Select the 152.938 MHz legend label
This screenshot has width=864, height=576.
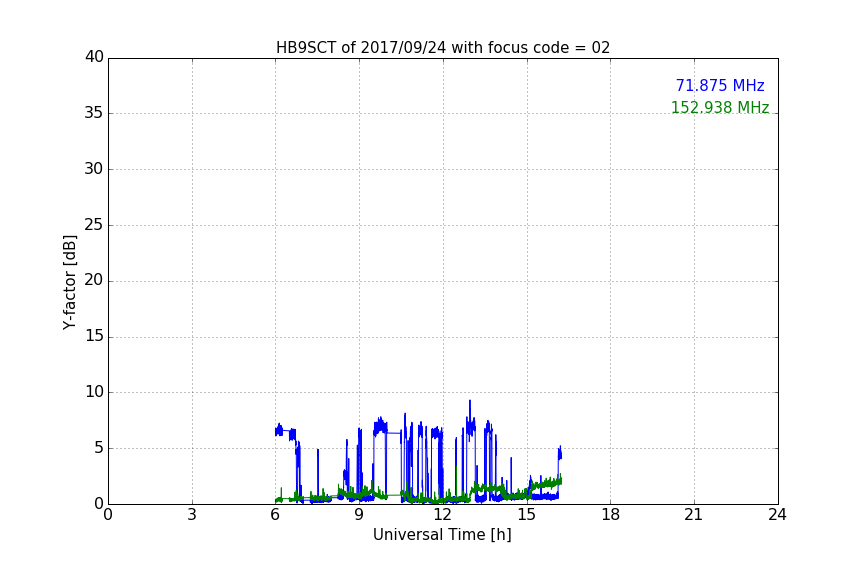[x=720, y=107]
